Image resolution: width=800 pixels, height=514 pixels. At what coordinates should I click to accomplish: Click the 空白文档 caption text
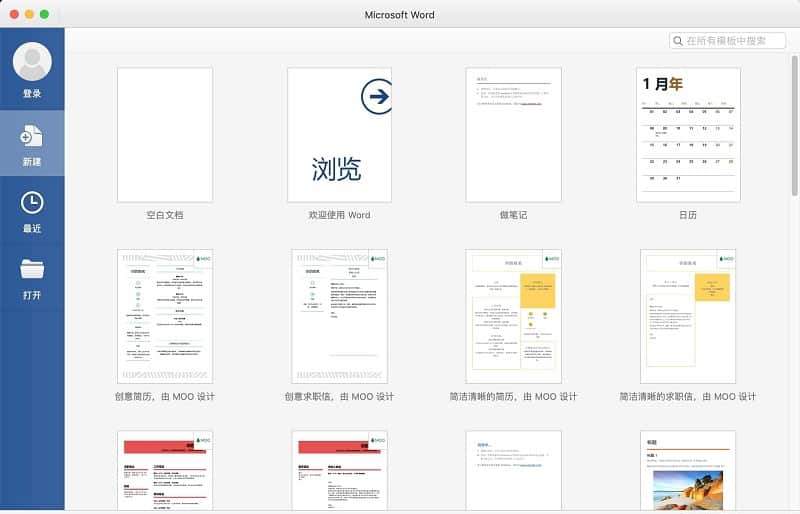click(x=165, y=215)
